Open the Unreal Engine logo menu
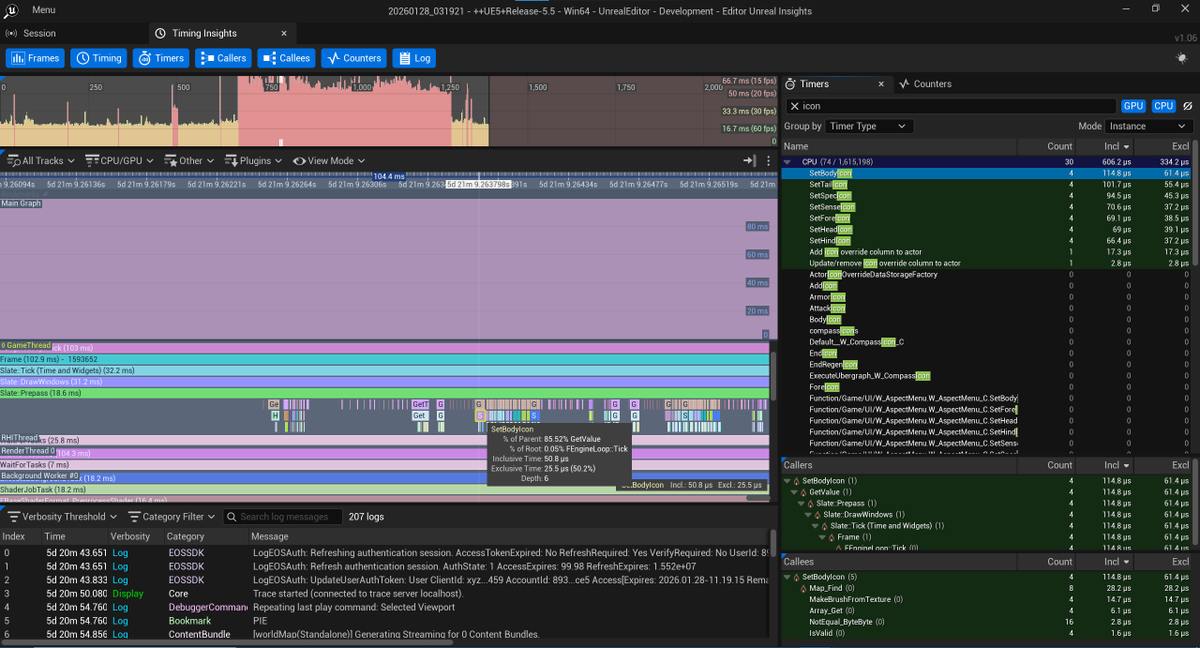This screenshot has width=1200, height=648. pos(11,10)
